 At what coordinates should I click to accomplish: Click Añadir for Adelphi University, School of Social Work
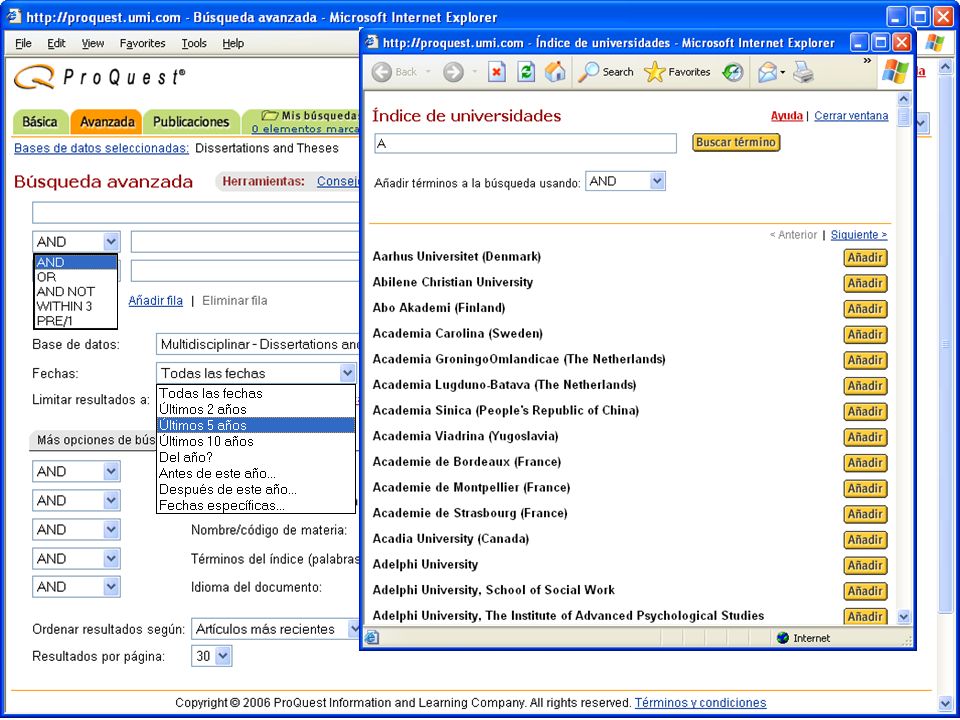[865, 591]
